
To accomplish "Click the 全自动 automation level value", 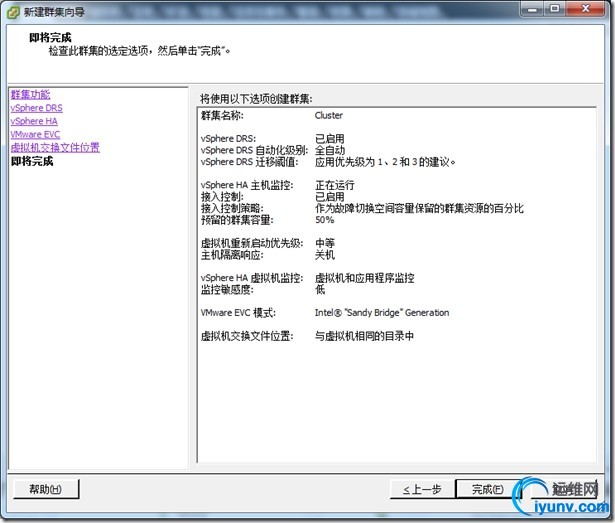I will click(x=329, y=150).
